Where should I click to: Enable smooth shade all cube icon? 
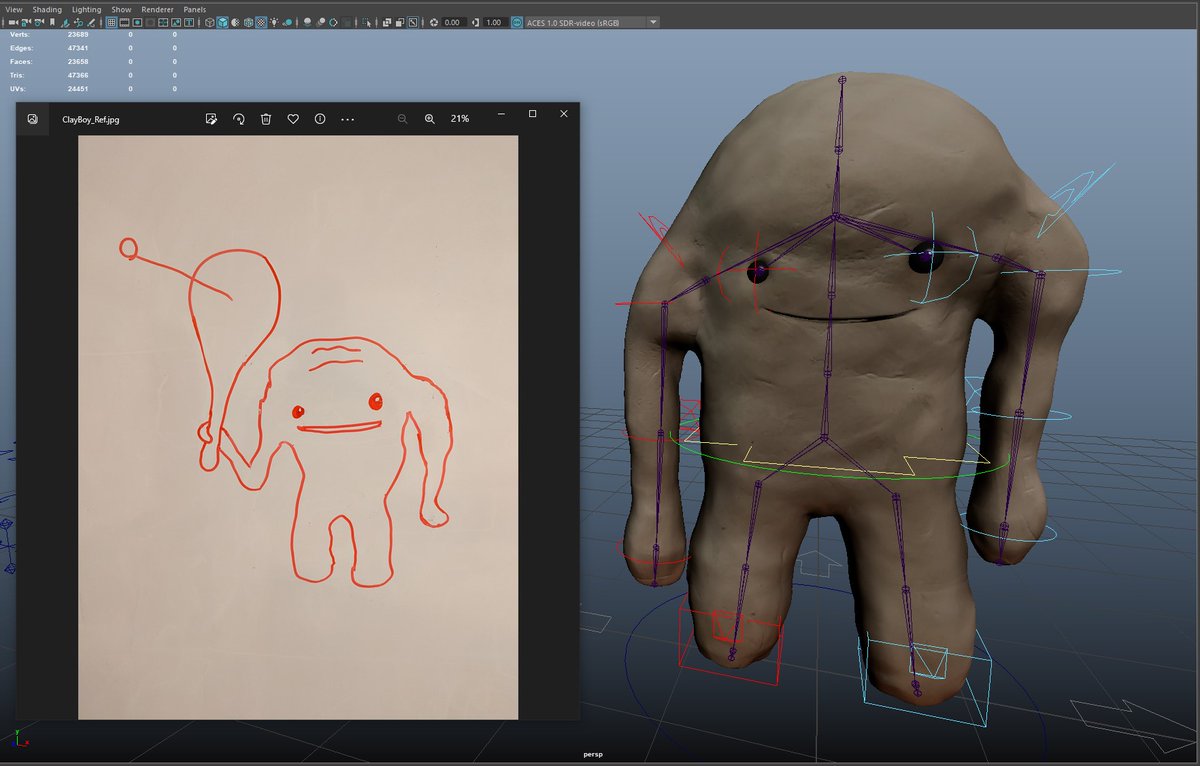pyautogui.click(x=222, y=22)
